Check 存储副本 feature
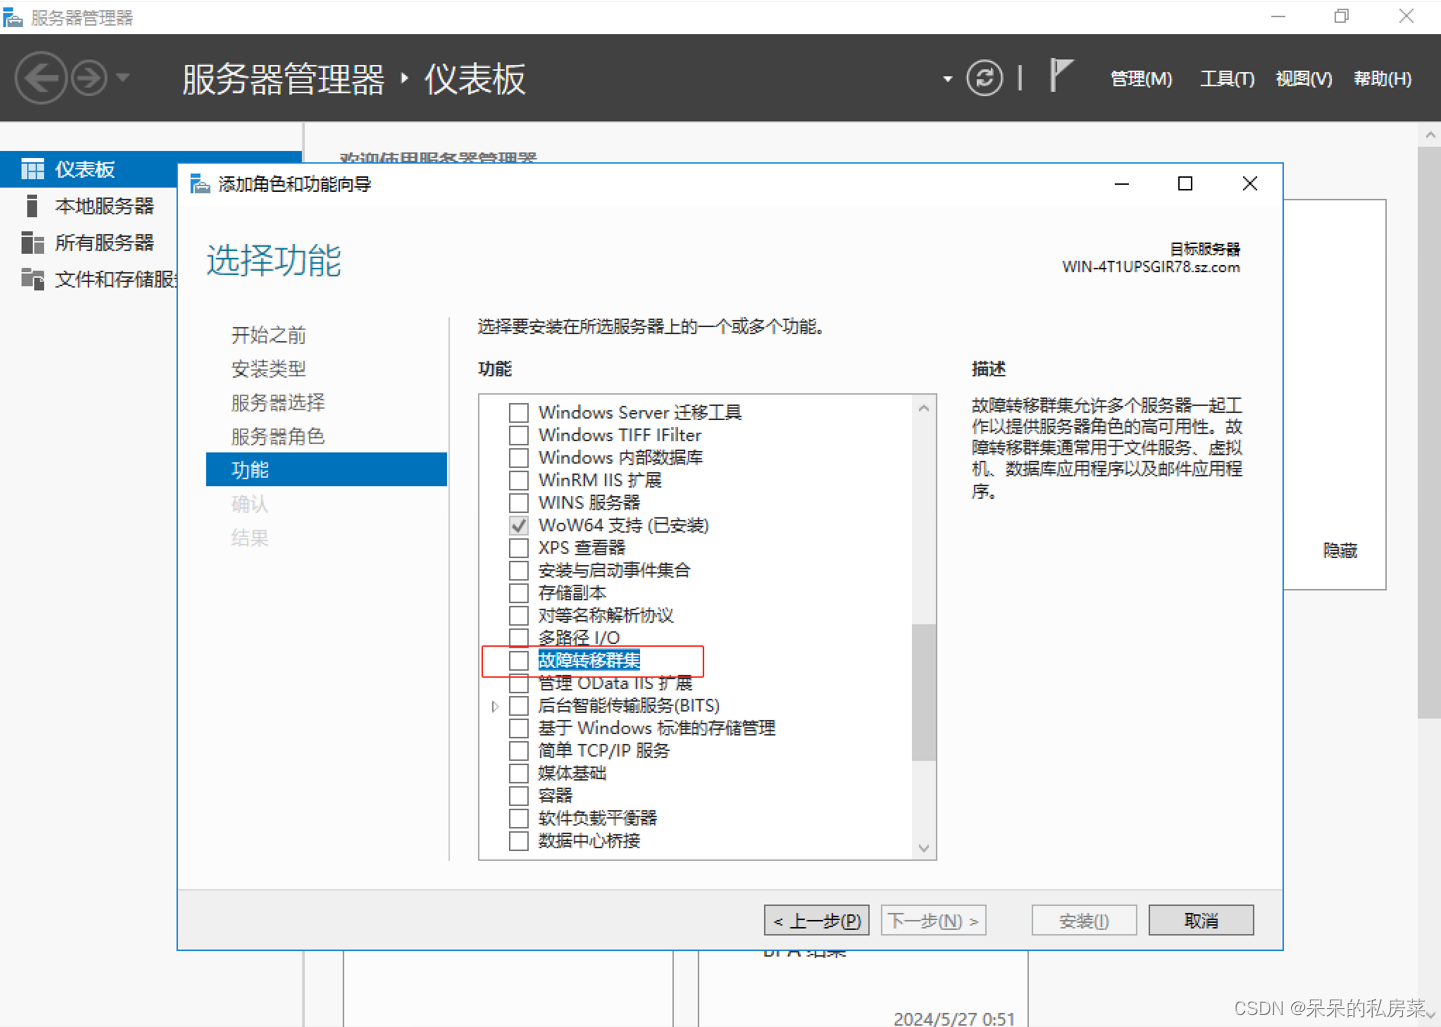Image resolution: width=1441 pixels, height=1027 pixels. [518, 592]
